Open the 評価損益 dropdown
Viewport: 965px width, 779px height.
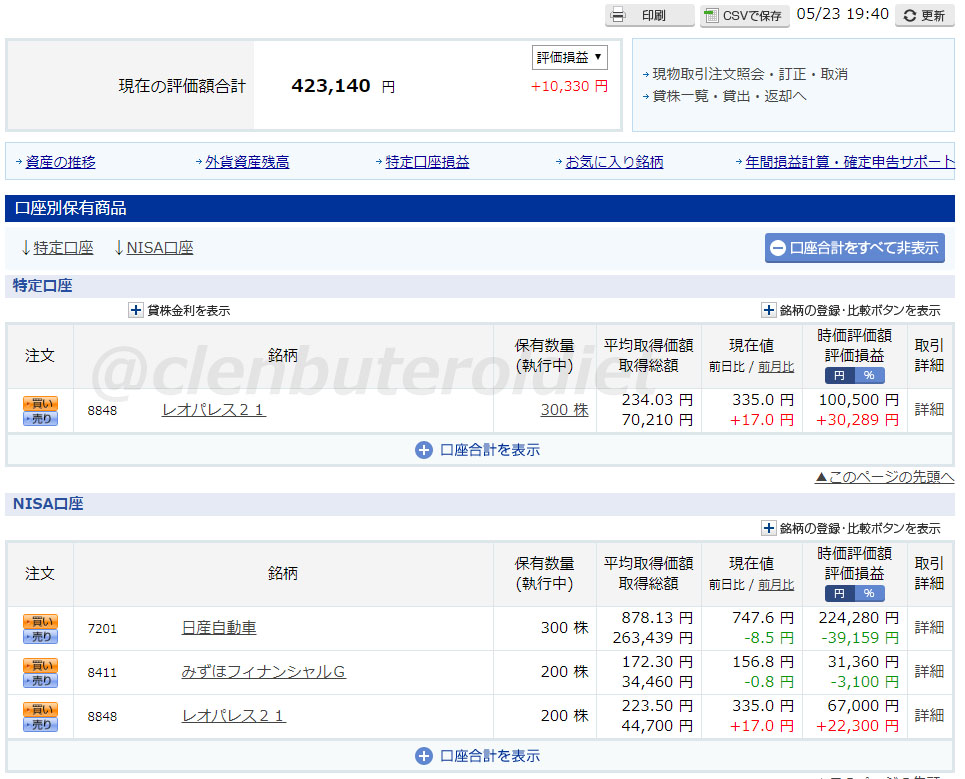[569, 57]
